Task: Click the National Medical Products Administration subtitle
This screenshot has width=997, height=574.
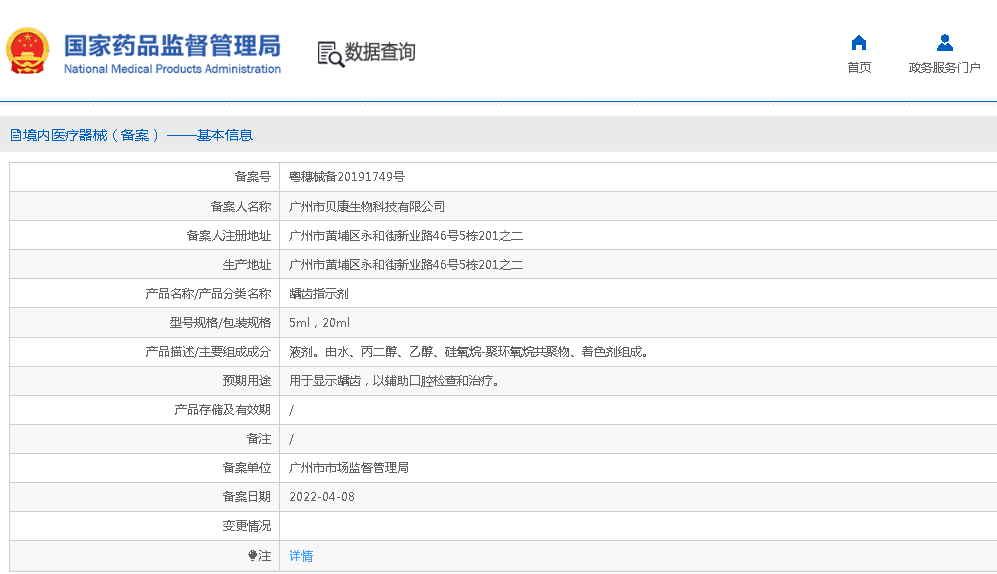Action: tap(172, 69)
